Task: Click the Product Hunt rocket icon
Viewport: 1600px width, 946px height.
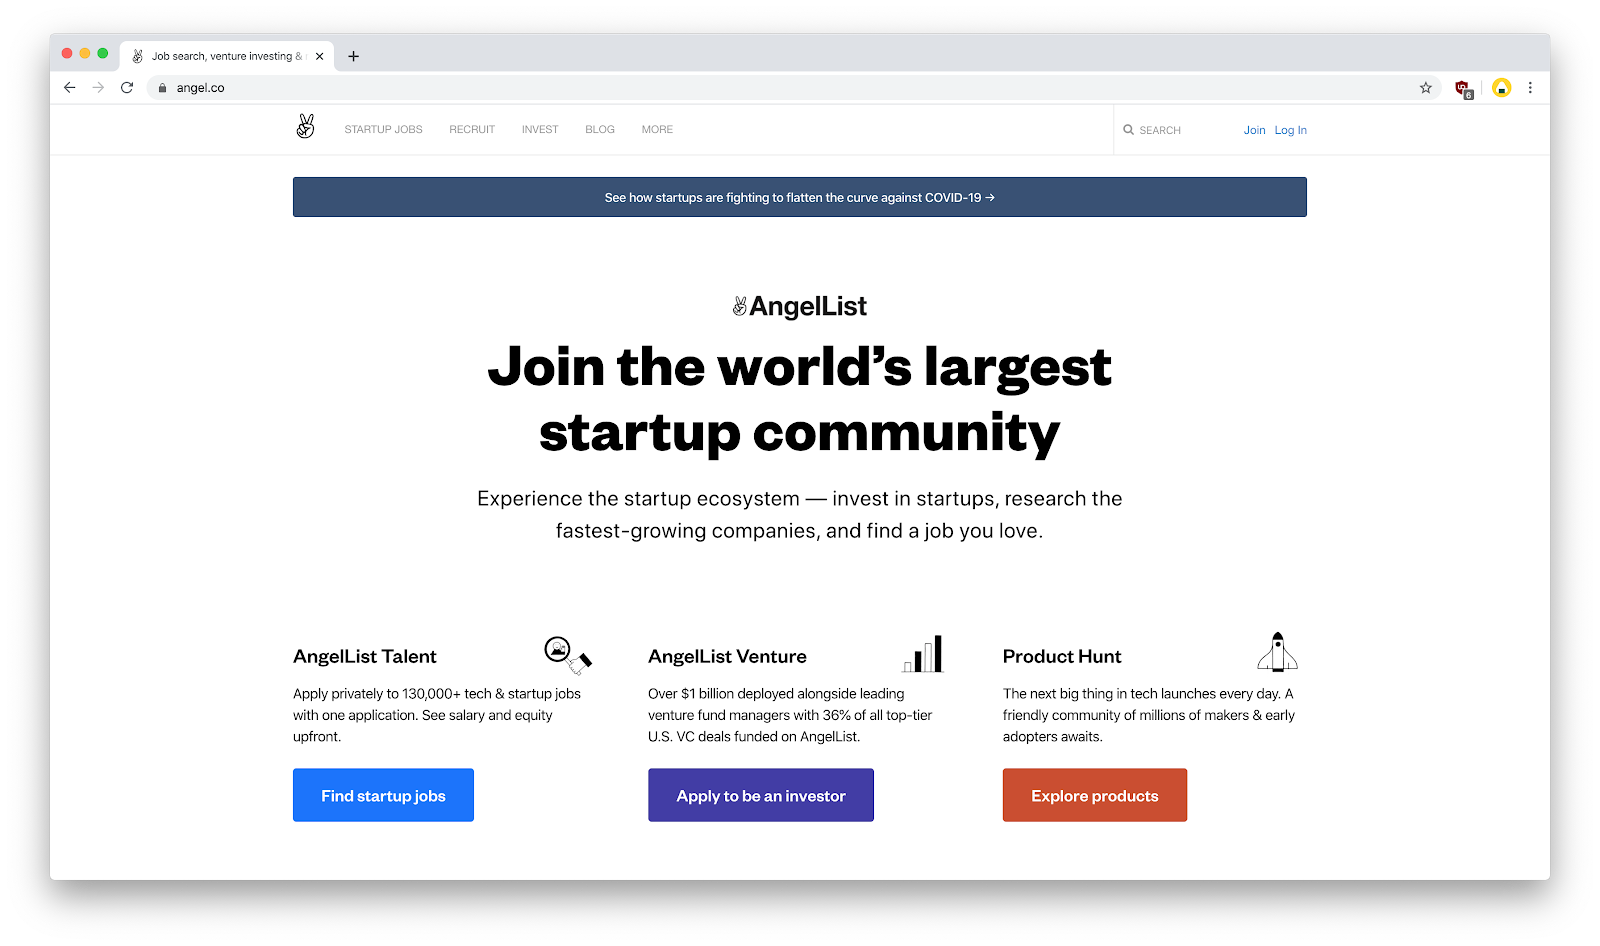Action: pyautogui.click(x=1277, y=652)
